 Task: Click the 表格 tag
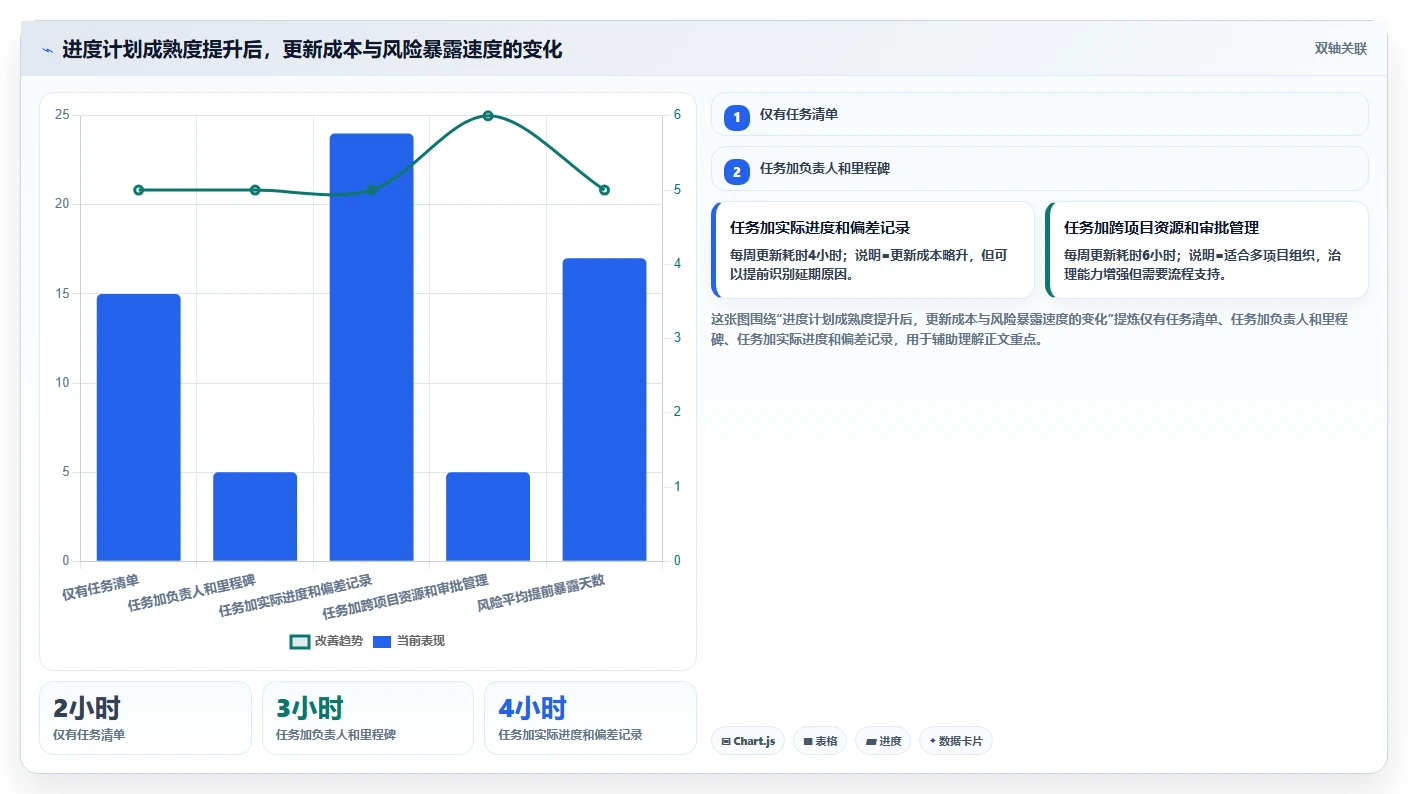(x=820, y=741)
